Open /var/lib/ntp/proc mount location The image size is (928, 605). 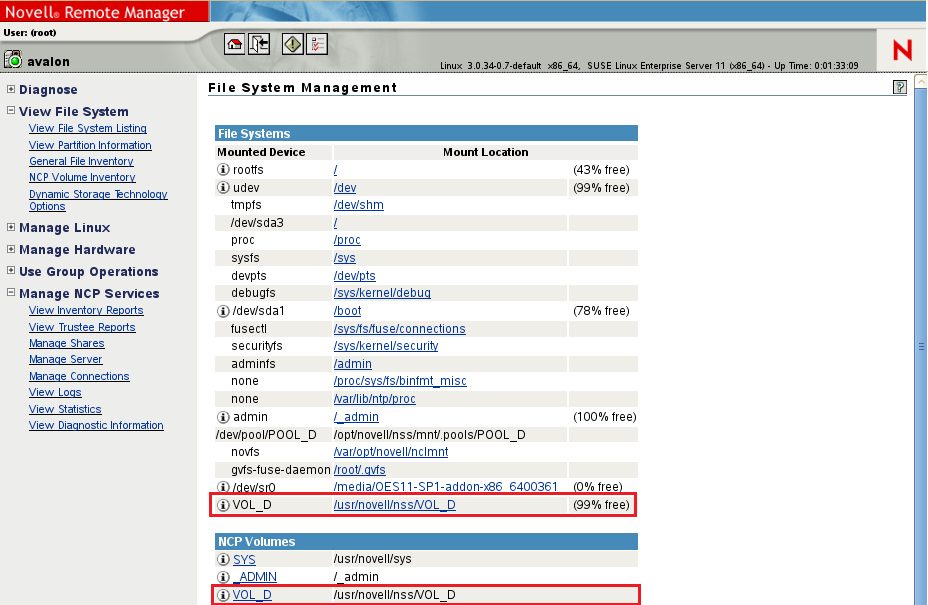coord(375,399)
